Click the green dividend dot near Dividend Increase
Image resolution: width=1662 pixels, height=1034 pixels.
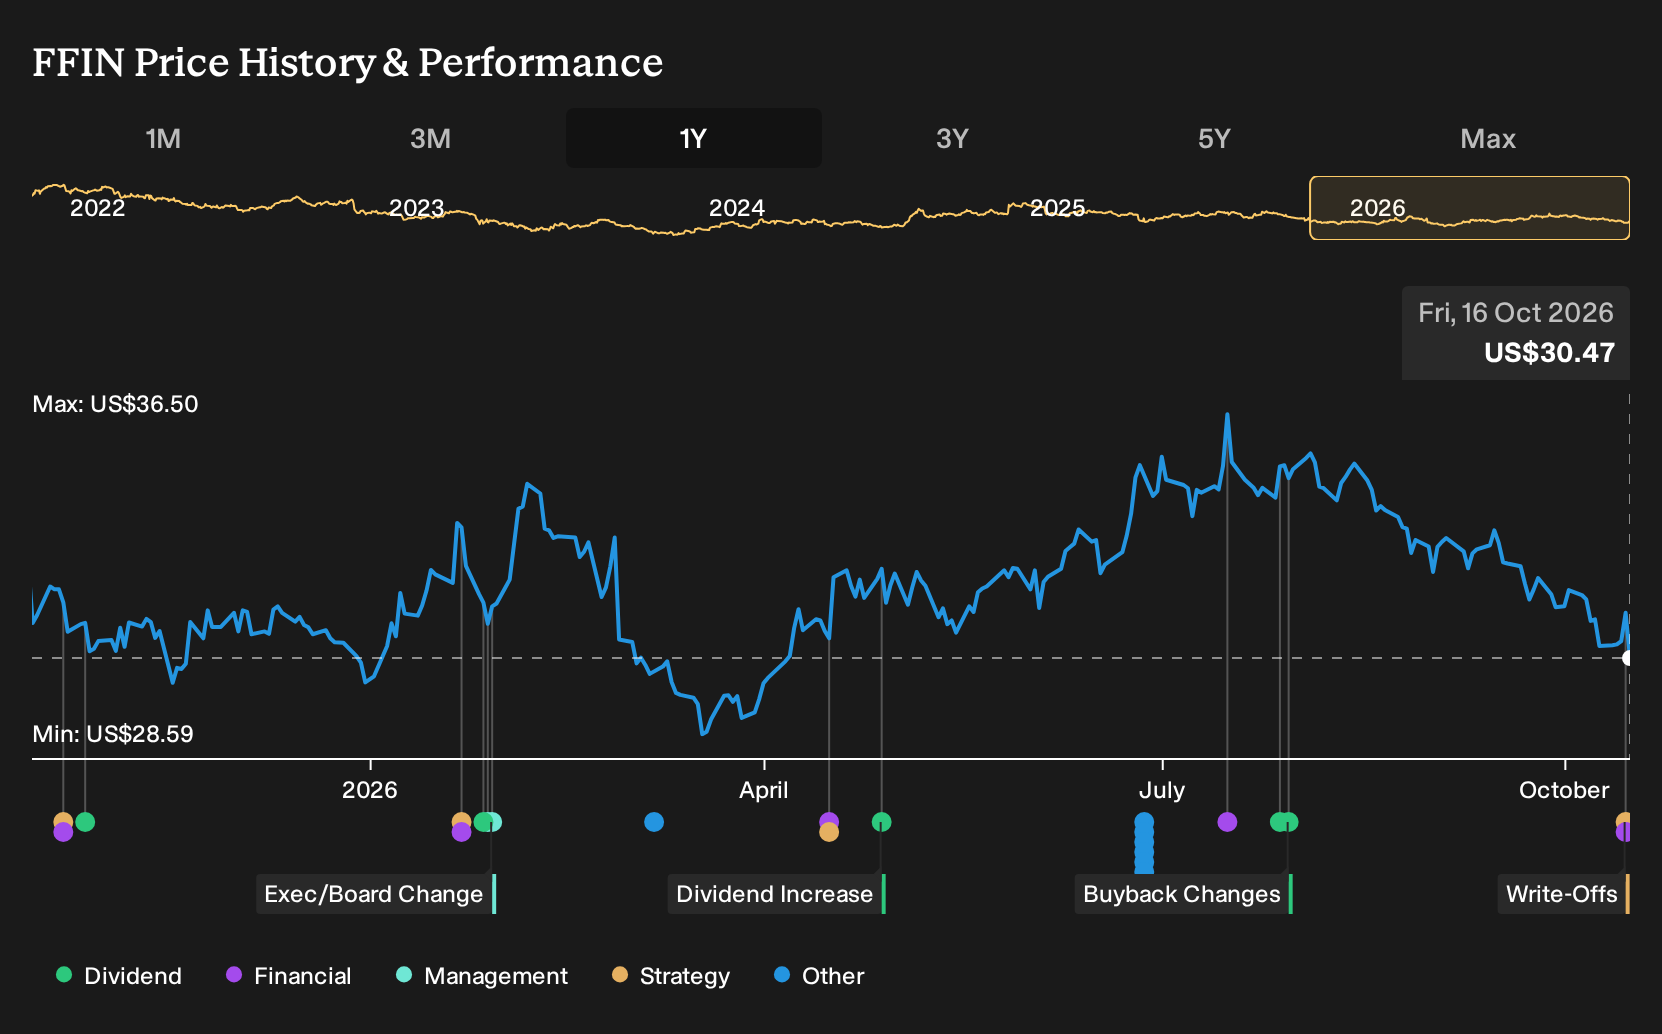pyautogui.click(x=881, y=822)
